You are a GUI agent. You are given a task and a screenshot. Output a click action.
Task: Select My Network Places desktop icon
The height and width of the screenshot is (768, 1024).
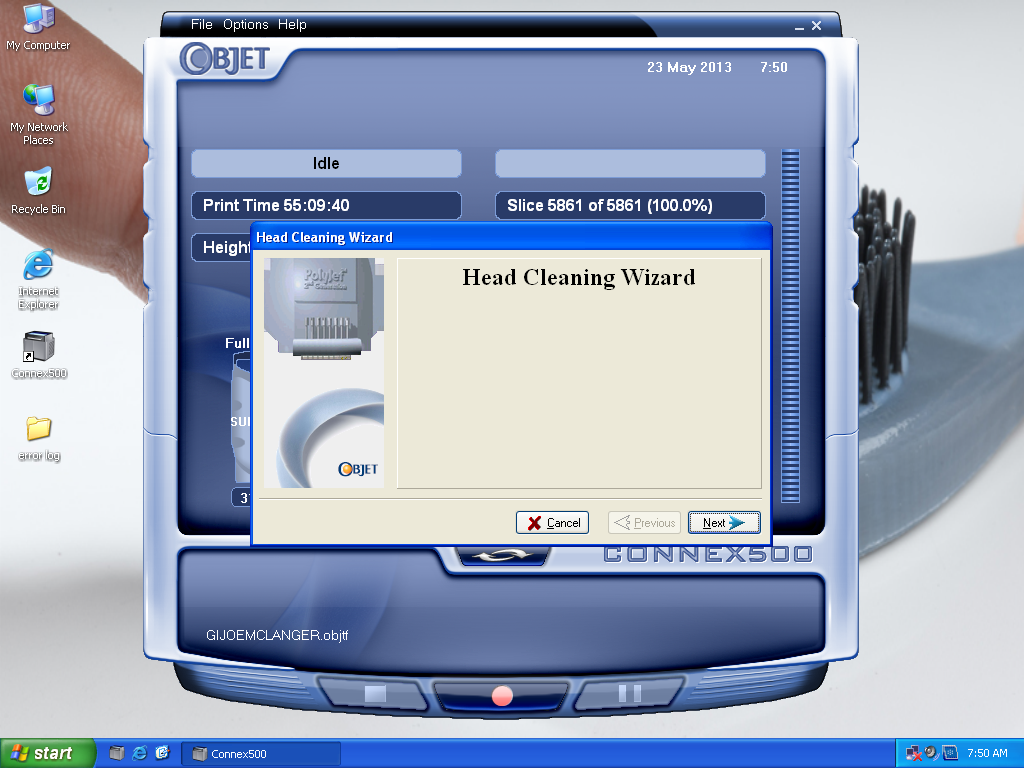tap(39, 115)
